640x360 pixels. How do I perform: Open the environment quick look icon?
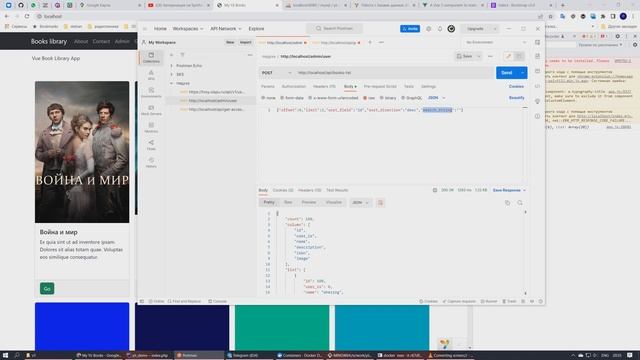[537, 42]
